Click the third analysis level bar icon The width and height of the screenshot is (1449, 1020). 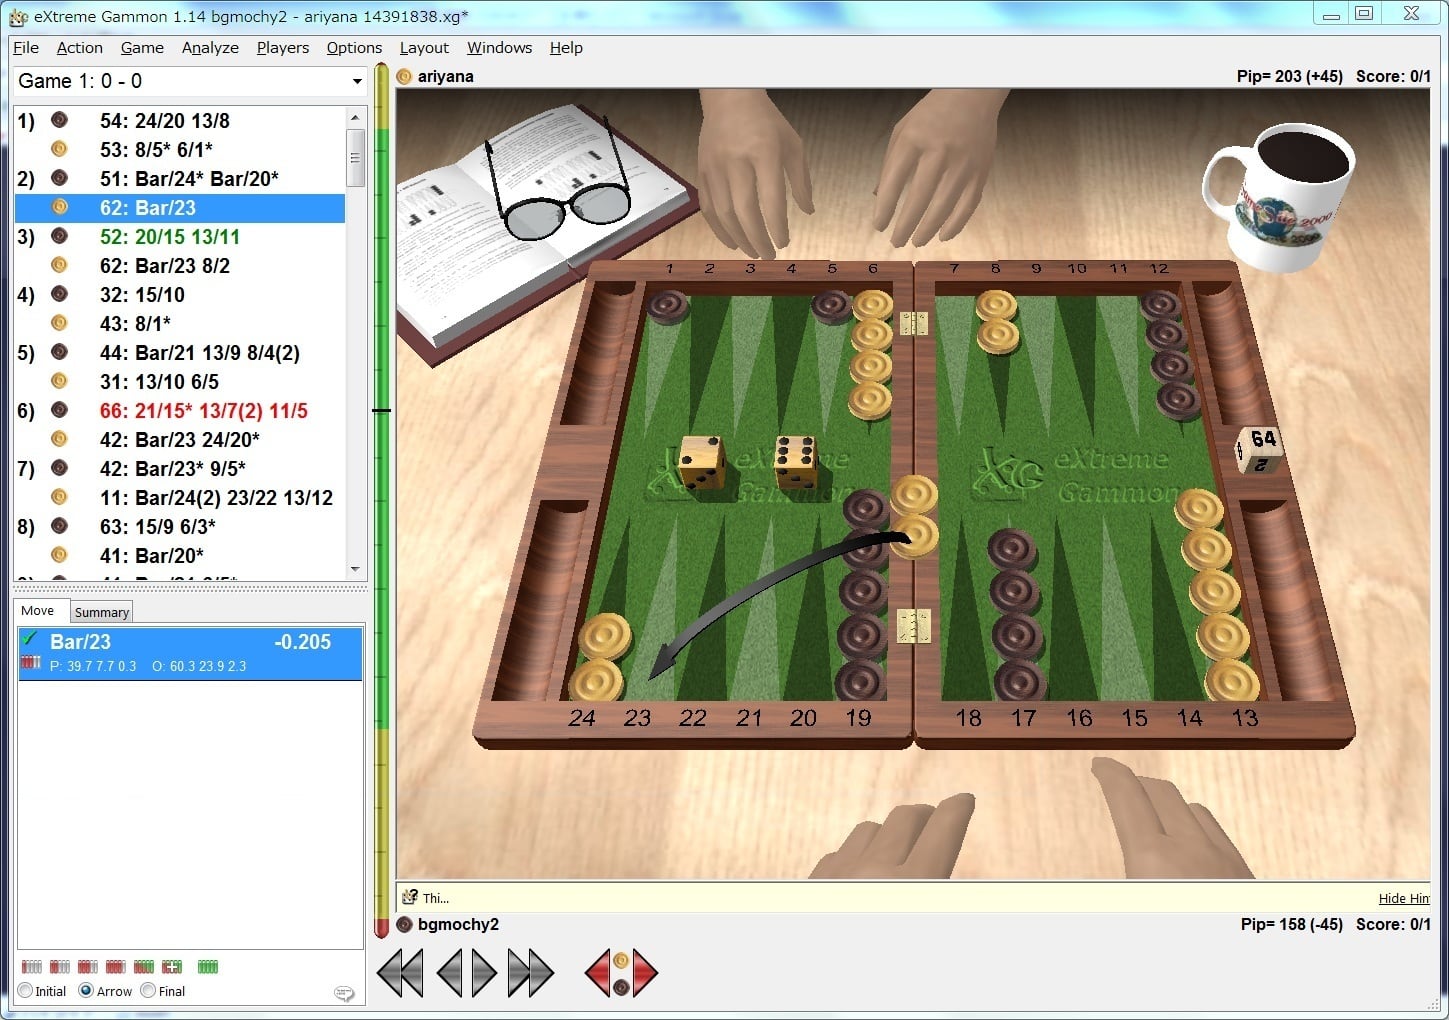click(88, 967)
